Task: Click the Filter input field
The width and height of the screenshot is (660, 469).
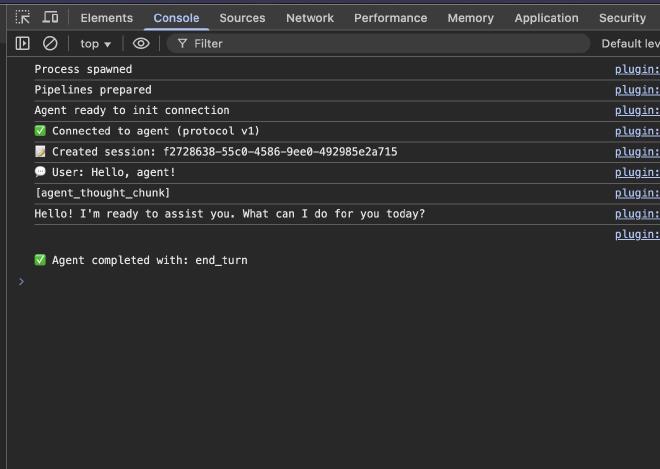Action: 380,44
